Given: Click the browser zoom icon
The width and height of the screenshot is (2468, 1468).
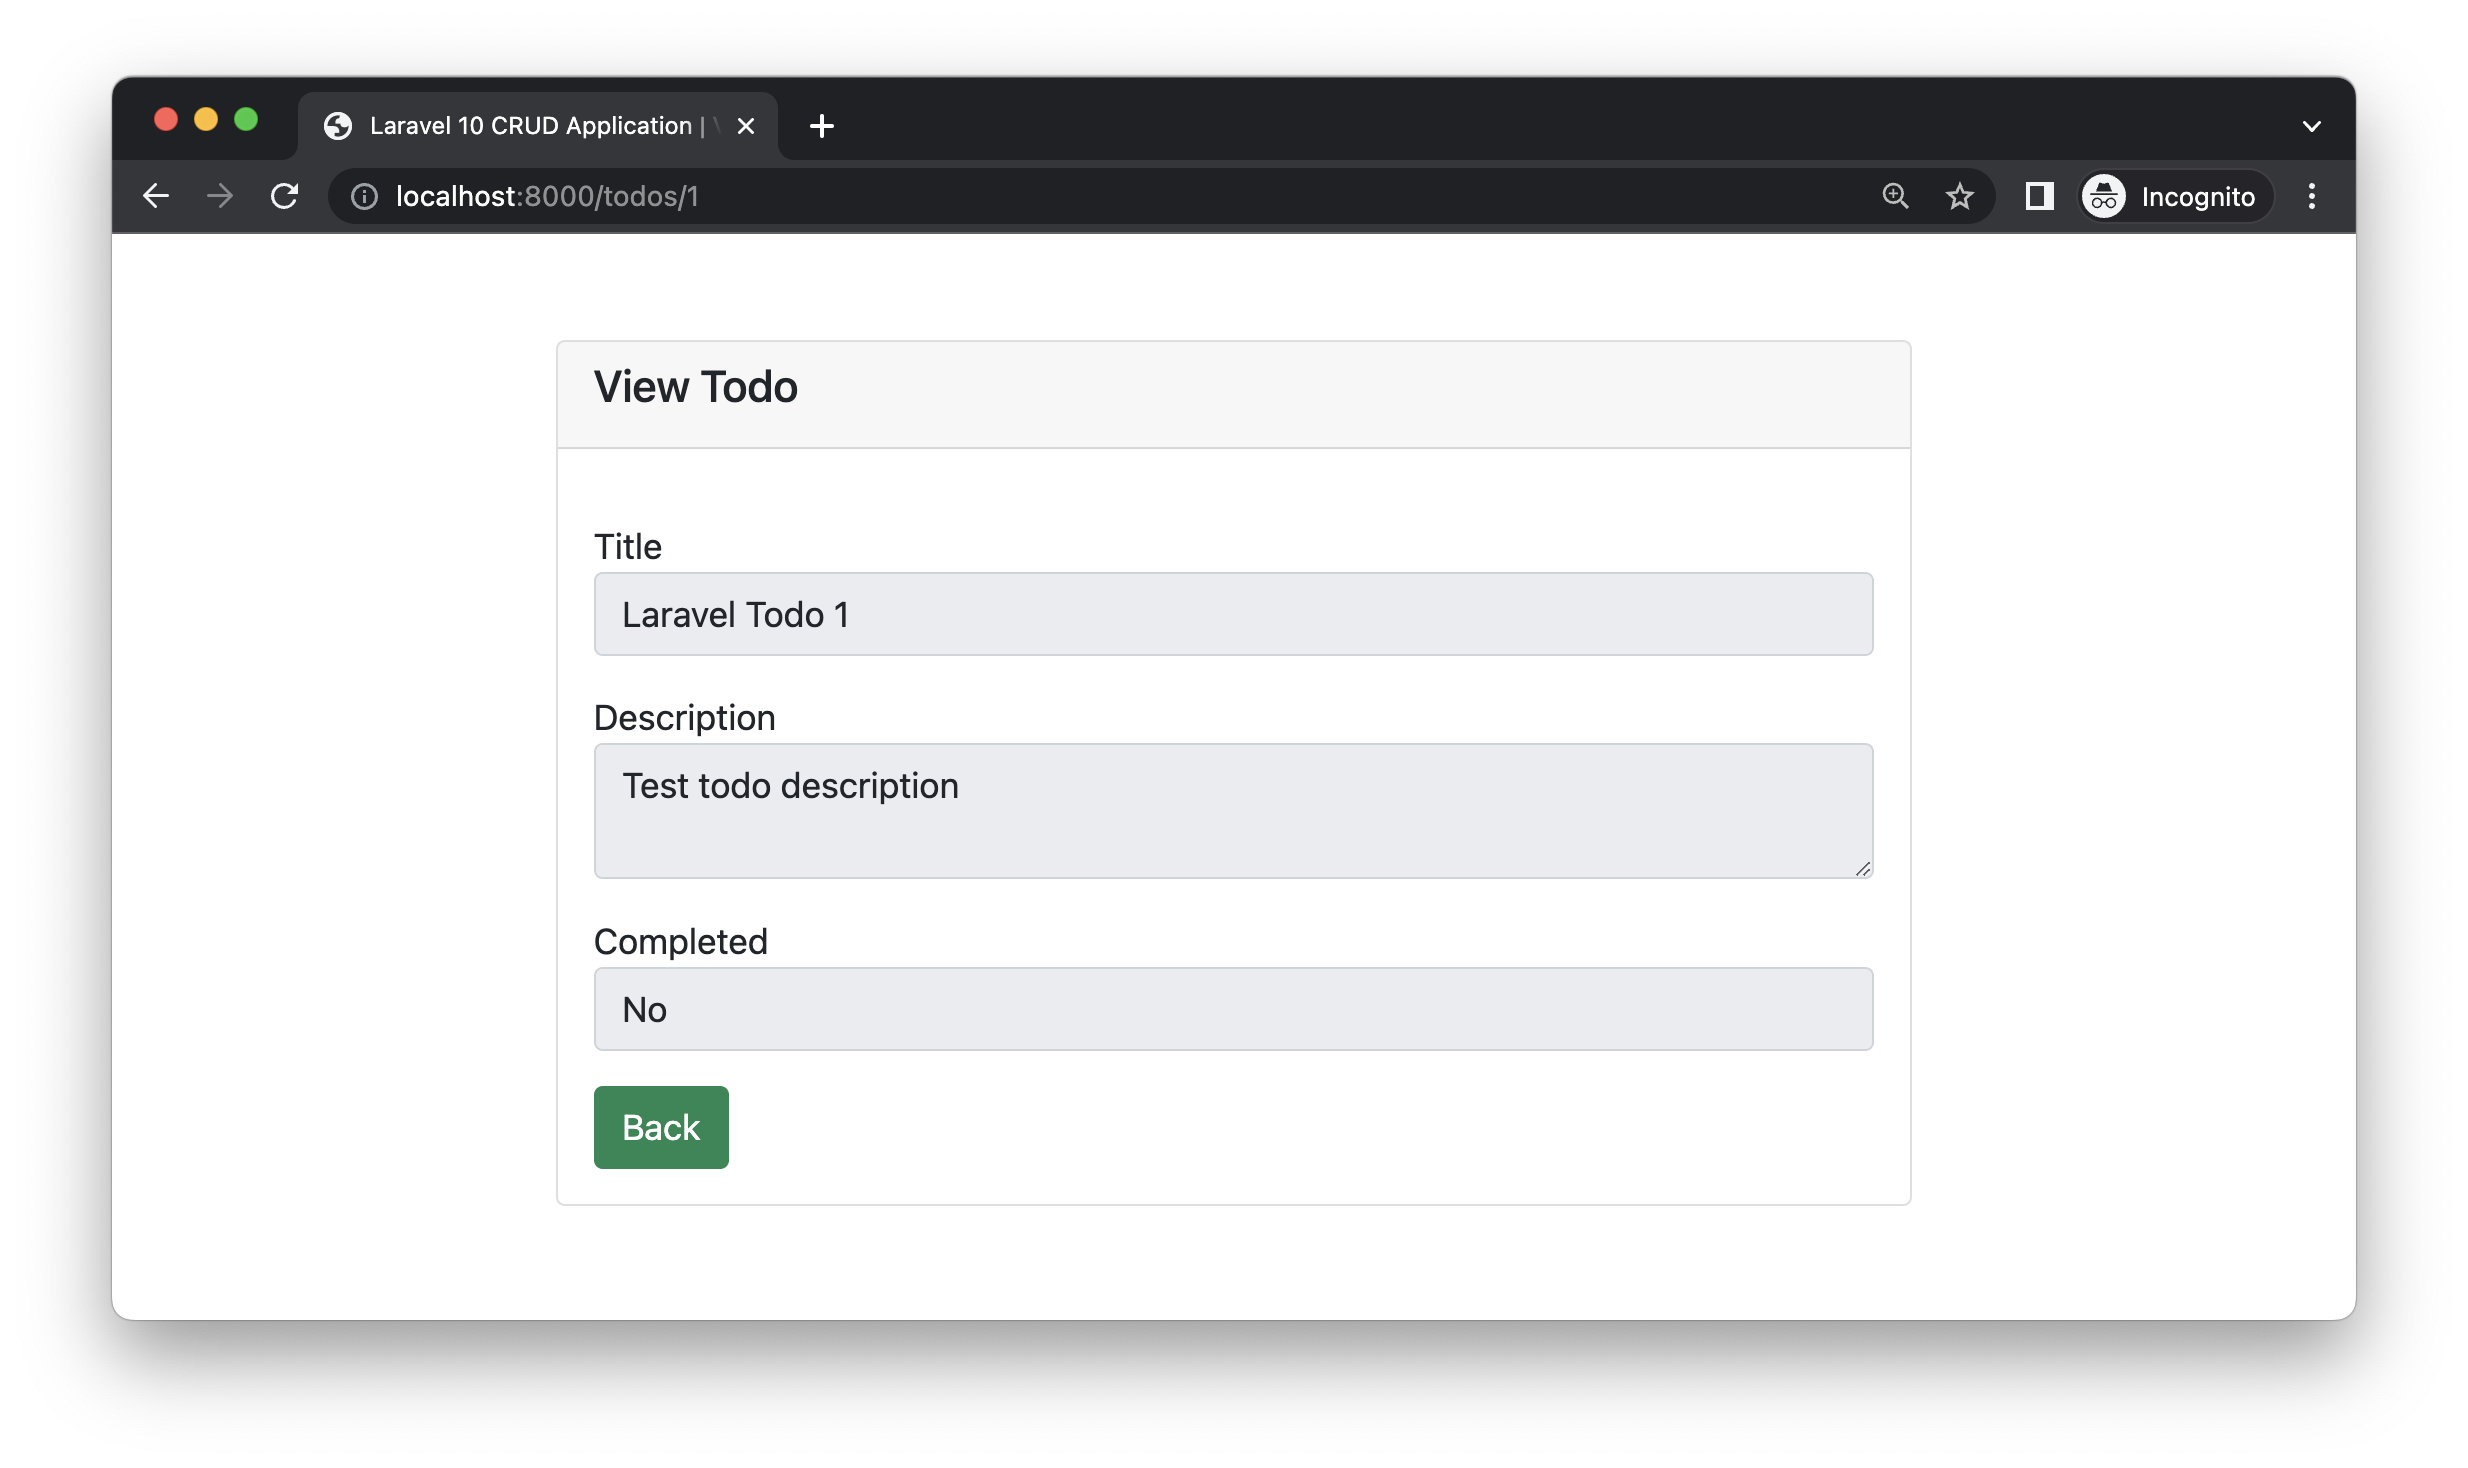Looking at the screenshot, I should coord(1895,196).
